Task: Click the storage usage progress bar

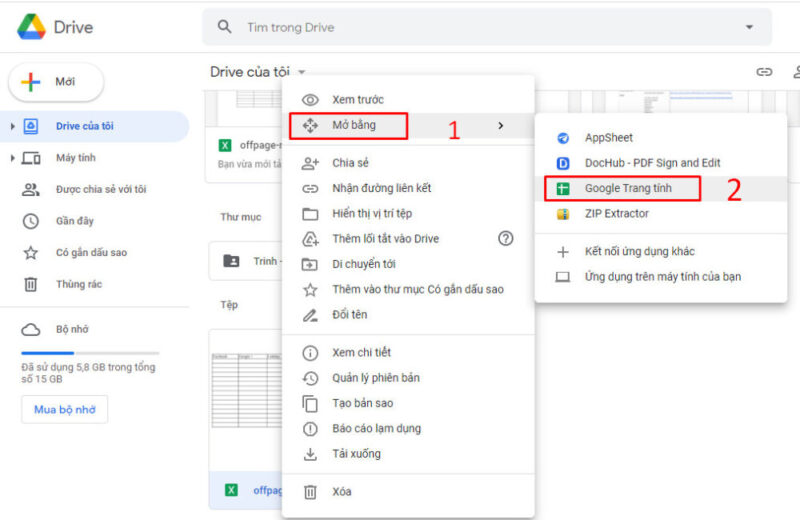Action: click(90, 353)
